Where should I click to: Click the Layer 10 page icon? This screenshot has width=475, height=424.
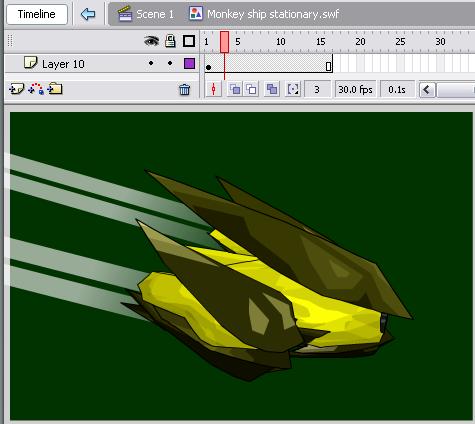click(30, 63)
